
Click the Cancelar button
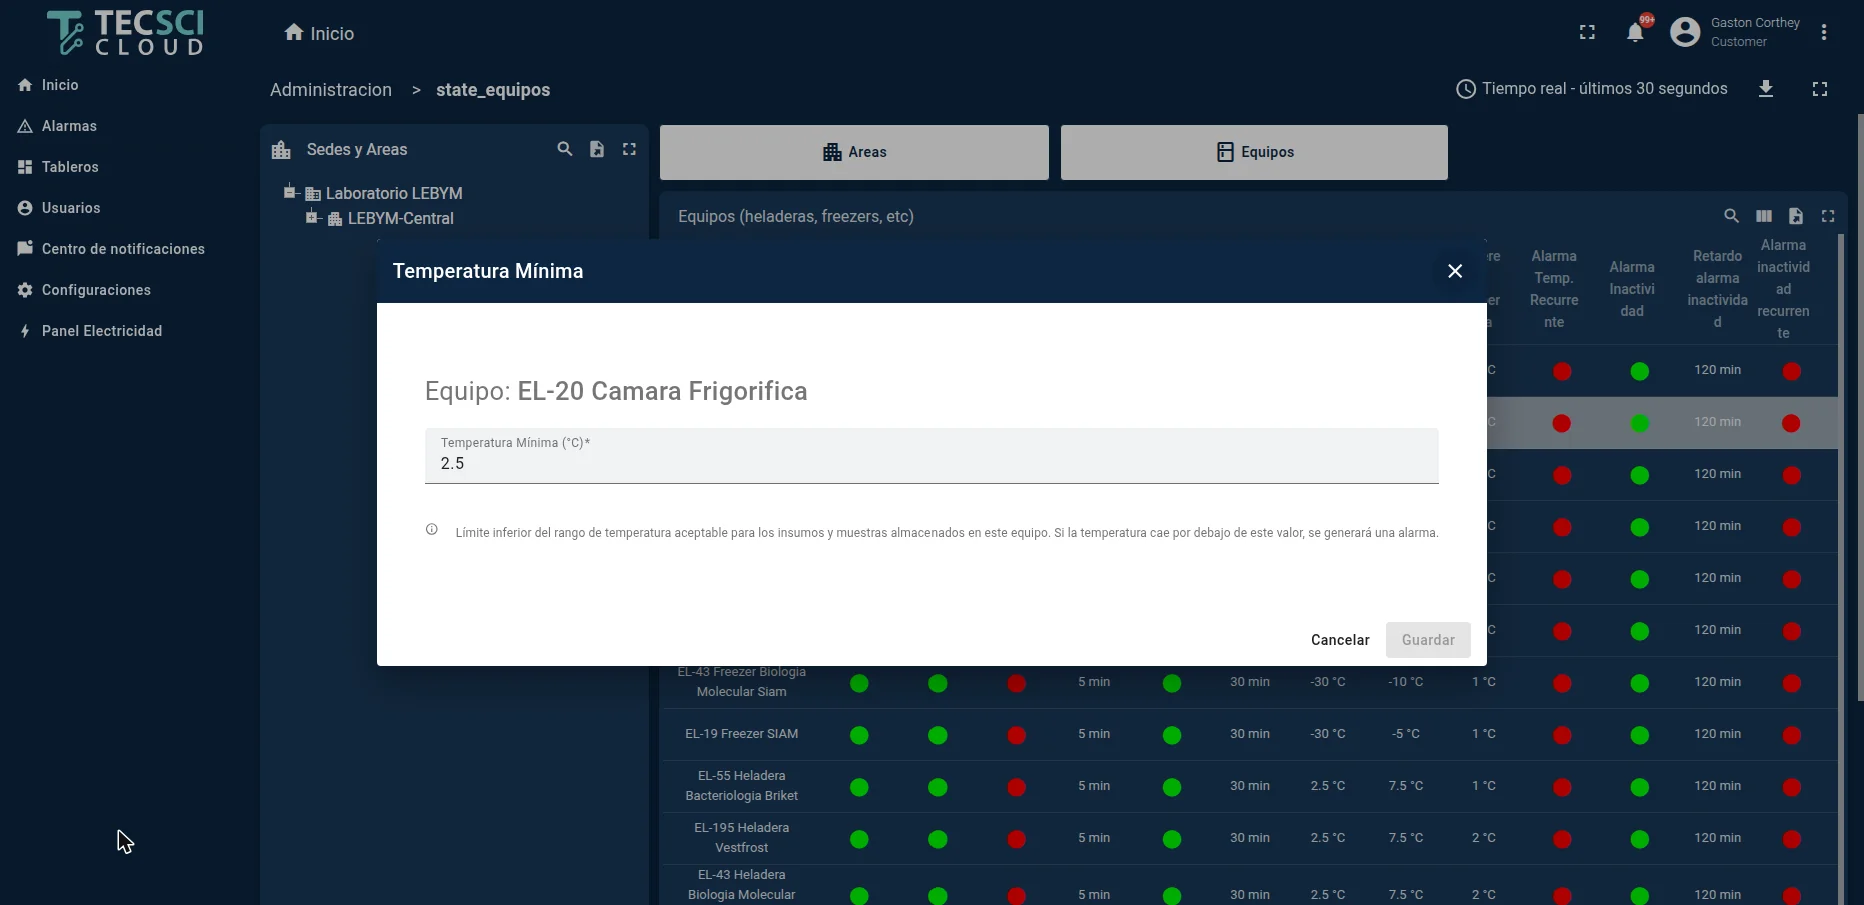click(x=1340, y=640)
